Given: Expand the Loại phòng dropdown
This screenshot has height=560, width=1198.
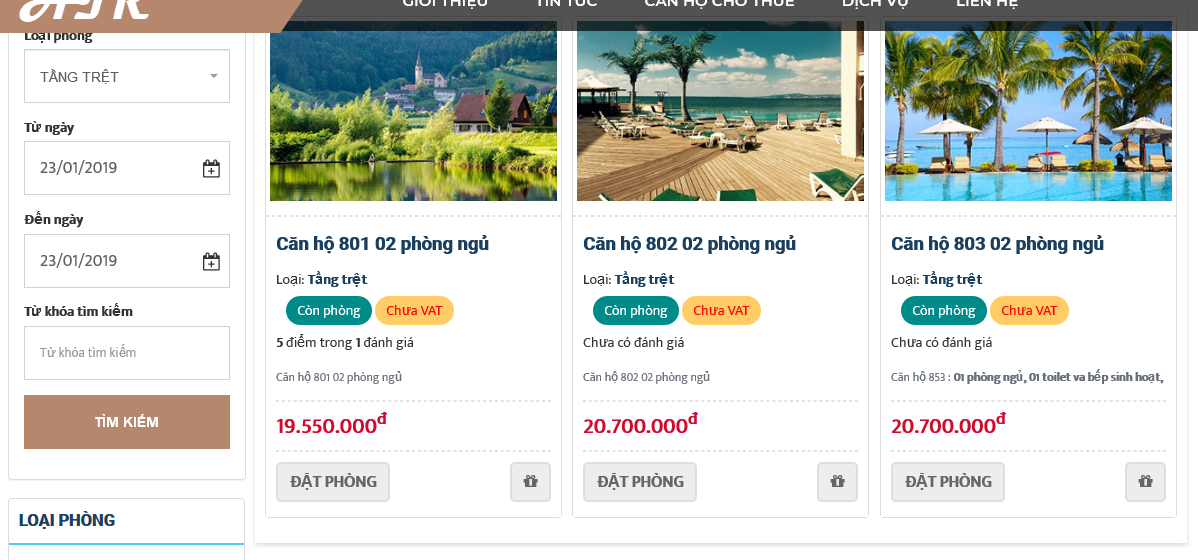Looking at the screenshot, I should click(x=127, y=77).
